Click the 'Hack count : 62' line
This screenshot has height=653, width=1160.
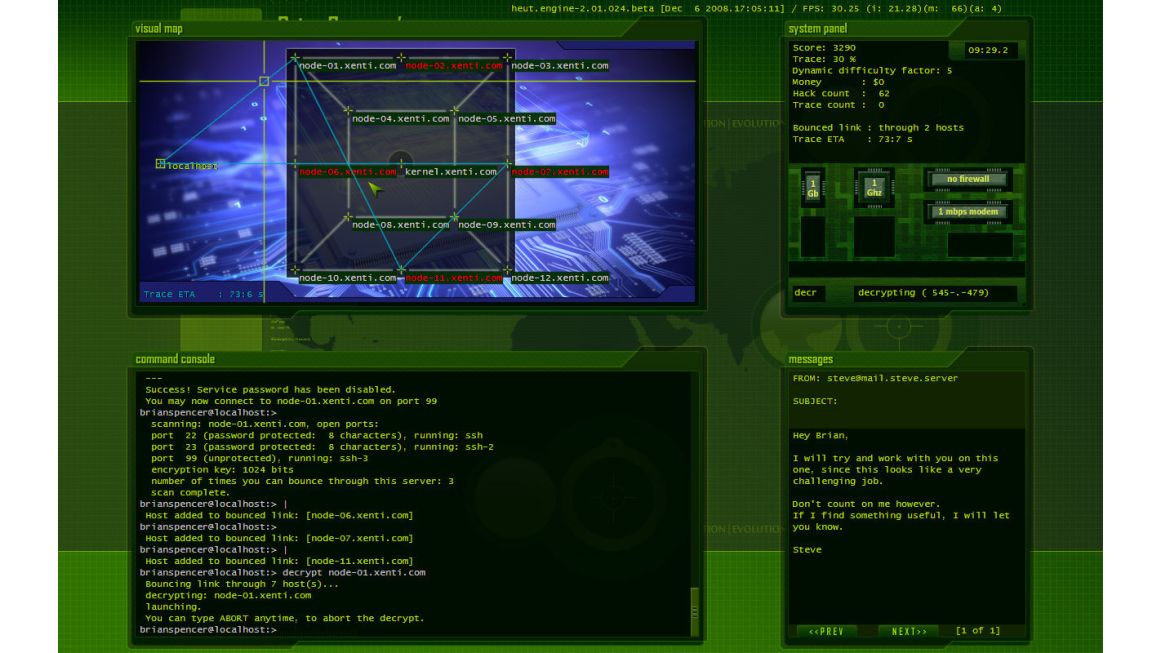click(841, 94)
